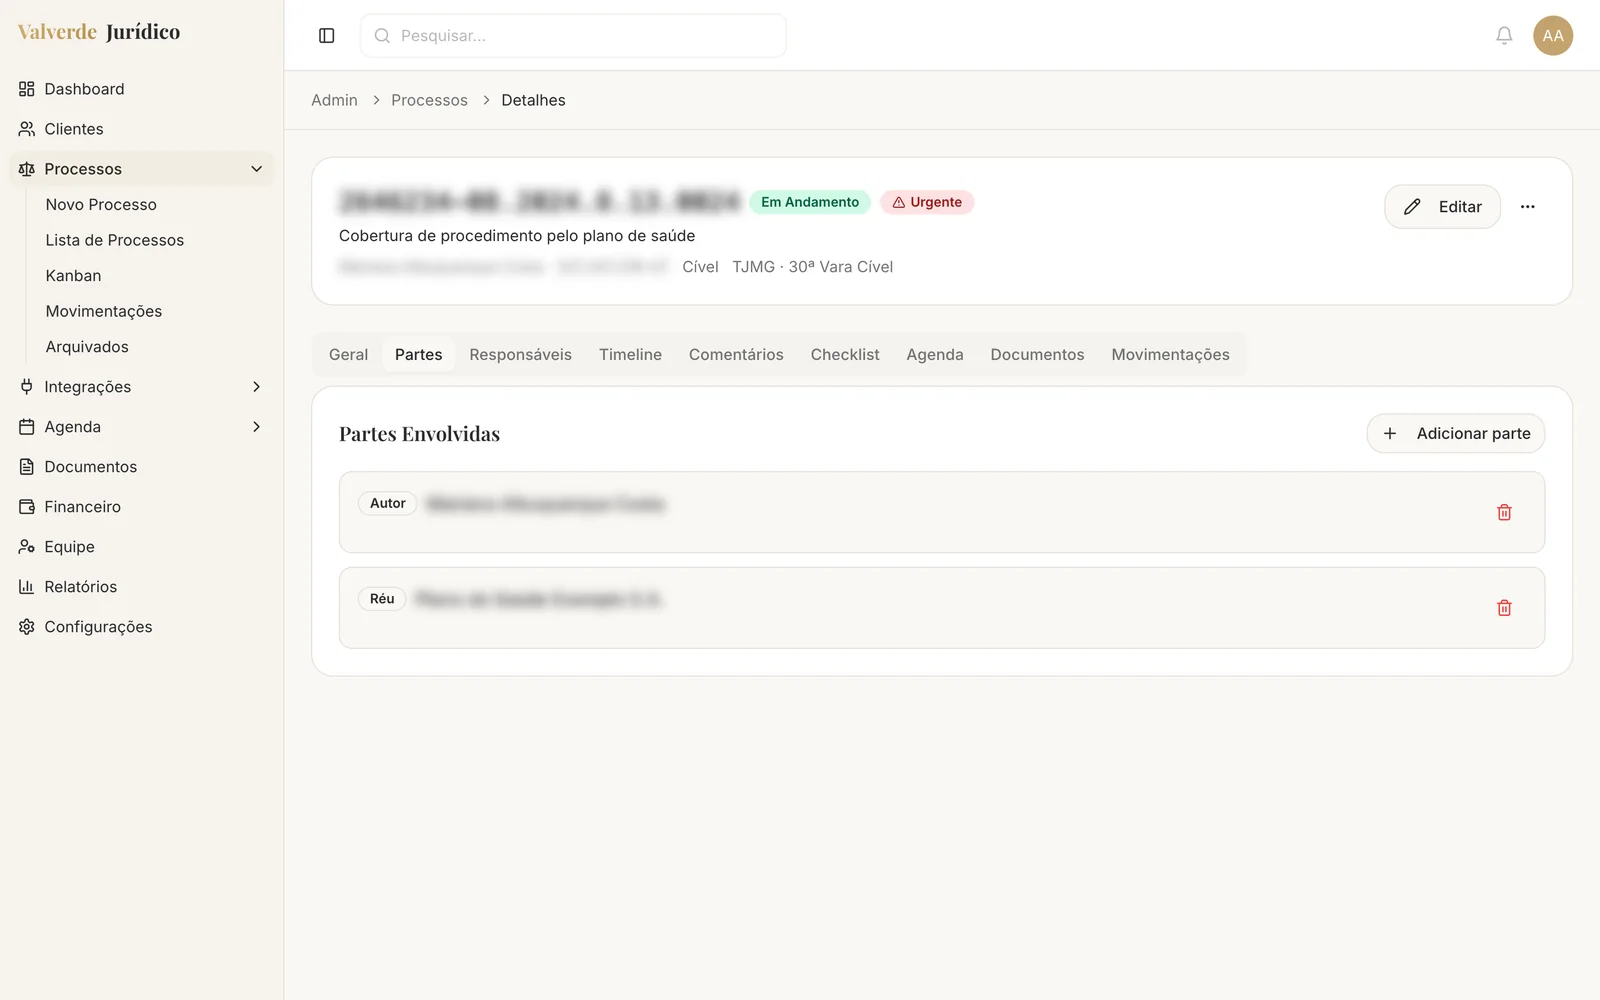Image resolution: width=1600 pixels, height=1000 pixels.
Task: Focus the Pesquisar search field
Action: click(x=573, y=36)
